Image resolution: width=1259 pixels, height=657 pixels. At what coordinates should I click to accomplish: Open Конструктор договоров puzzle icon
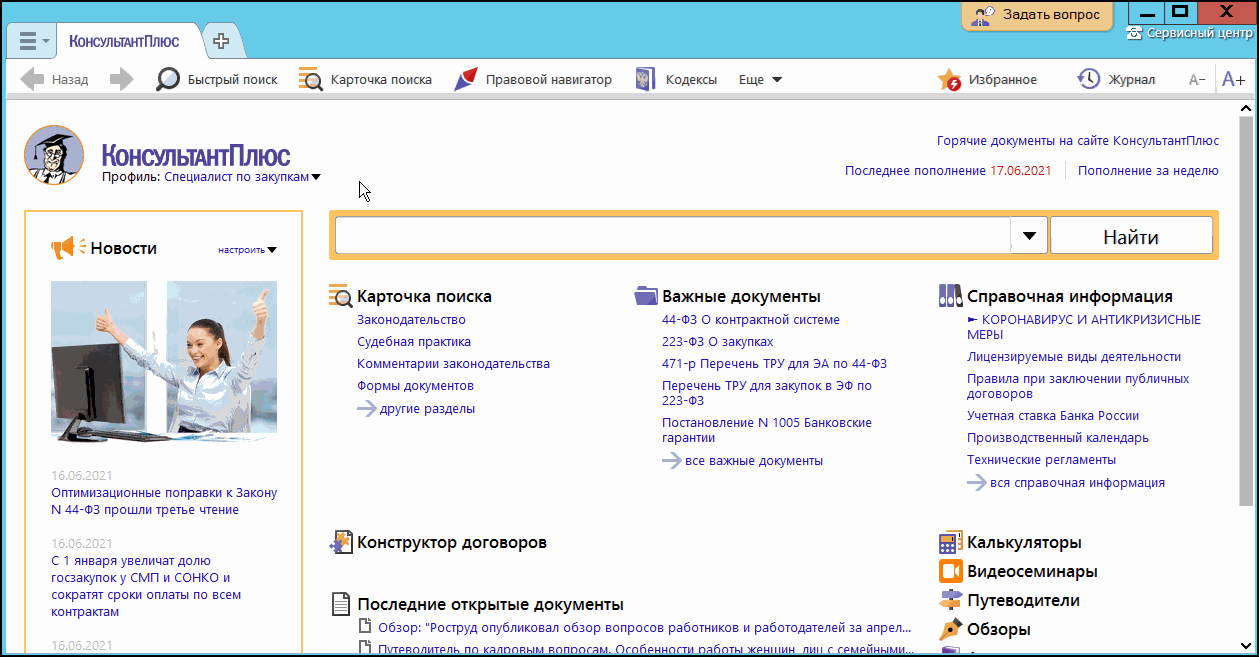point(341,543)
